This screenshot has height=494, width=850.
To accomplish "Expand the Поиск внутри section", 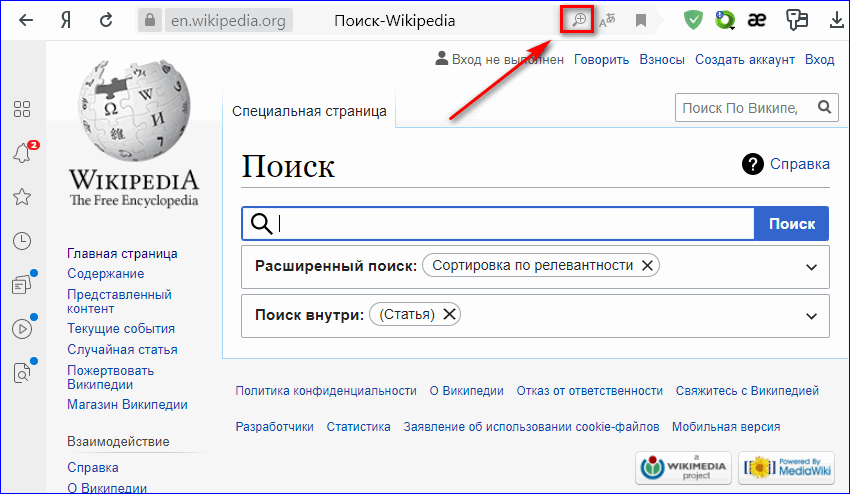I will (x=811, y=316).
